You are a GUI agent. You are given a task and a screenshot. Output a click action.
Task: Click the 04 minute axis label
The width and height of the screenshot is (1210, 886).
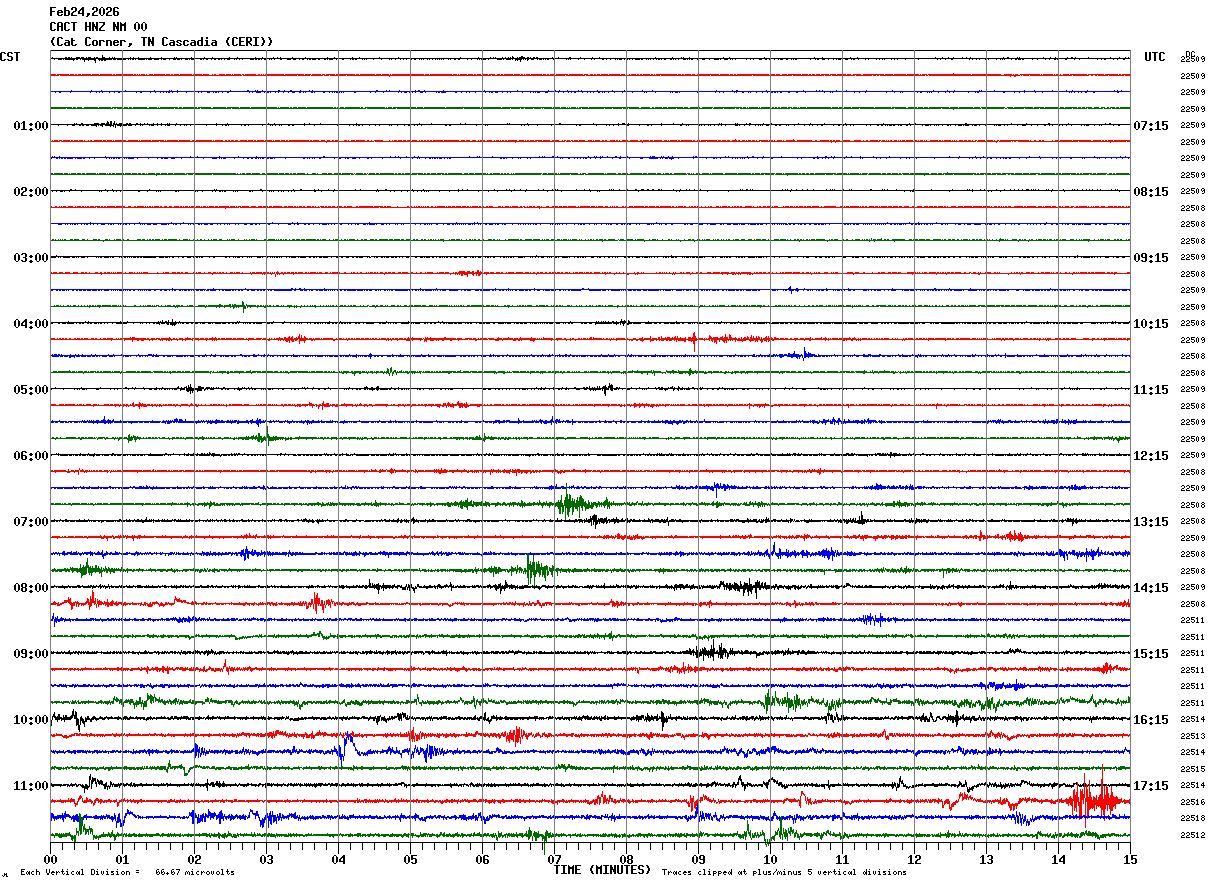point(338,859)
